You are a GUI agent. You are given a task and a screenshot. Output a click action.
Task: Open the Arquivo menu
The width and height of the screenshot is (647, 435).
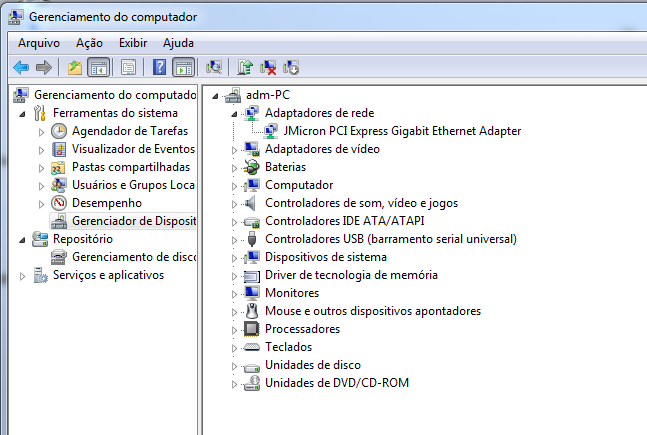[x=39, y=43]
